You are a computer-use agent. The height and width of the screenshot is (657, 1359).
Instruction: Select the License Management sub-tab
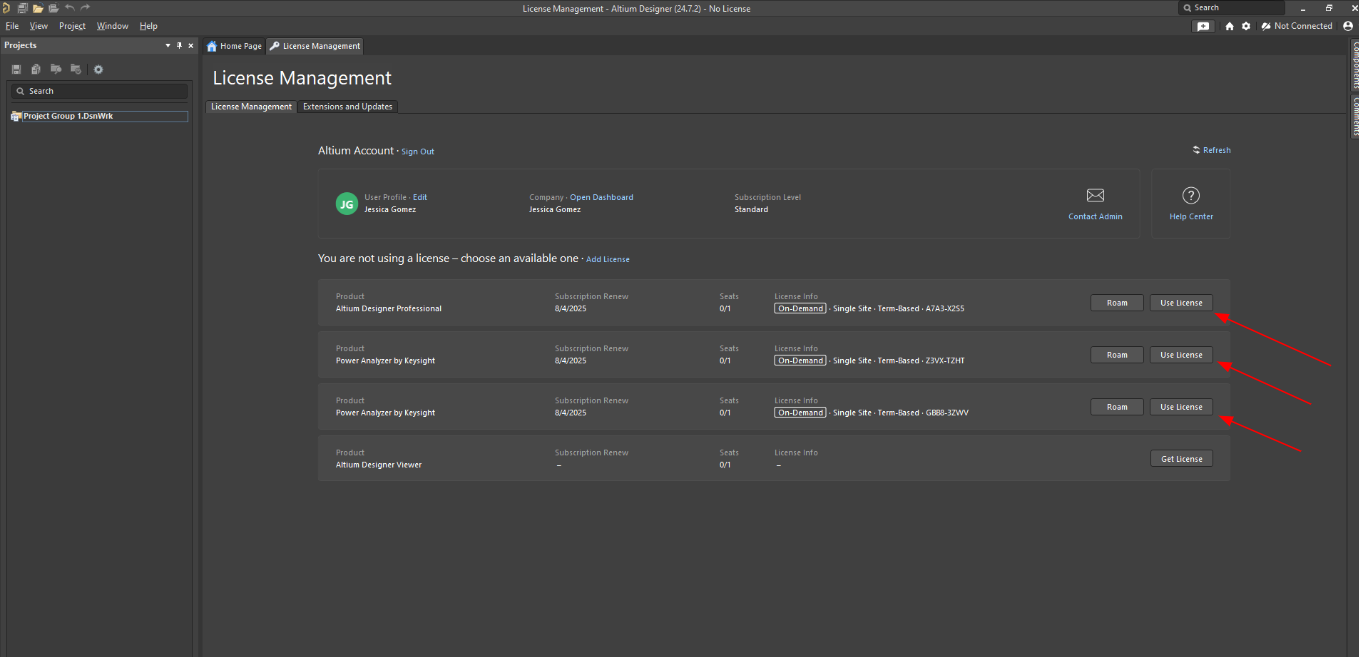click(x=252, y=106)
